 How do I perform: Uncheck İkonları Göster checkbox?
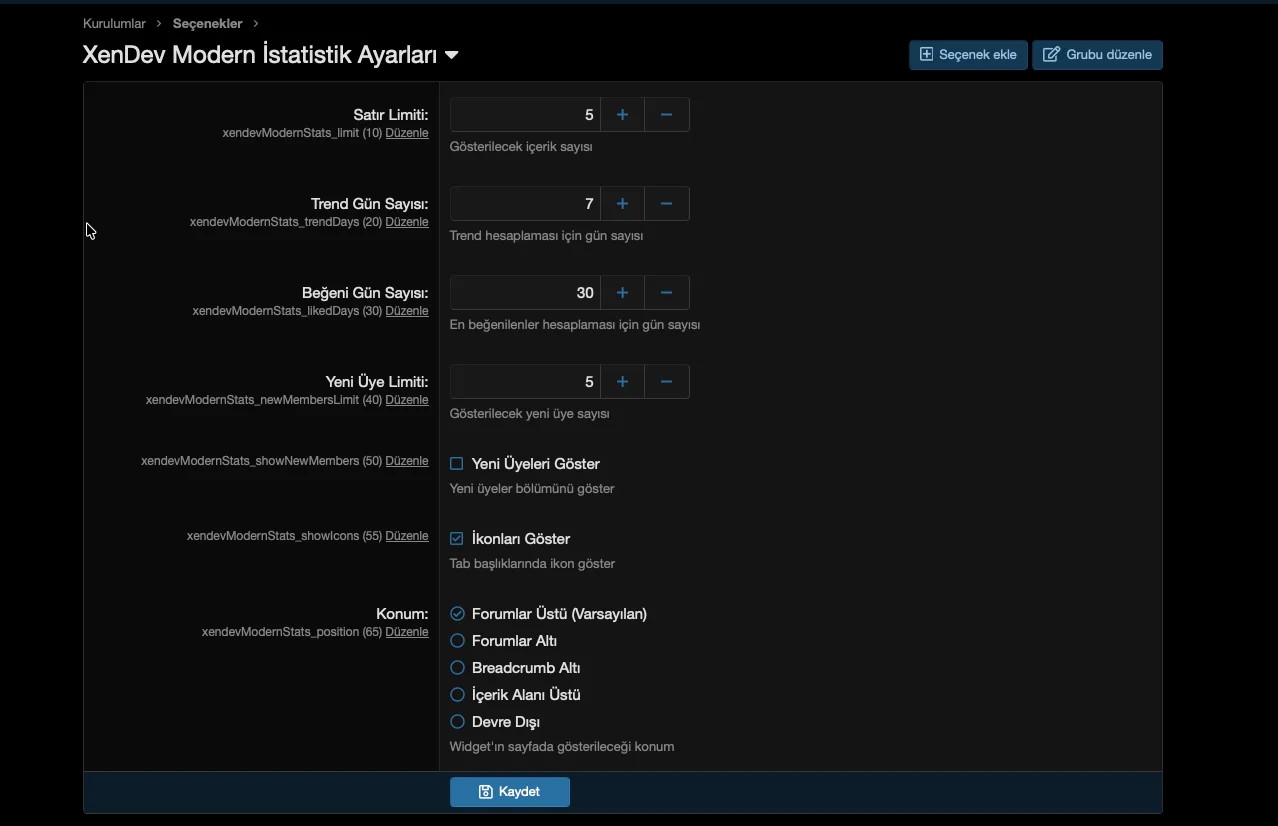tap(457, 539)
